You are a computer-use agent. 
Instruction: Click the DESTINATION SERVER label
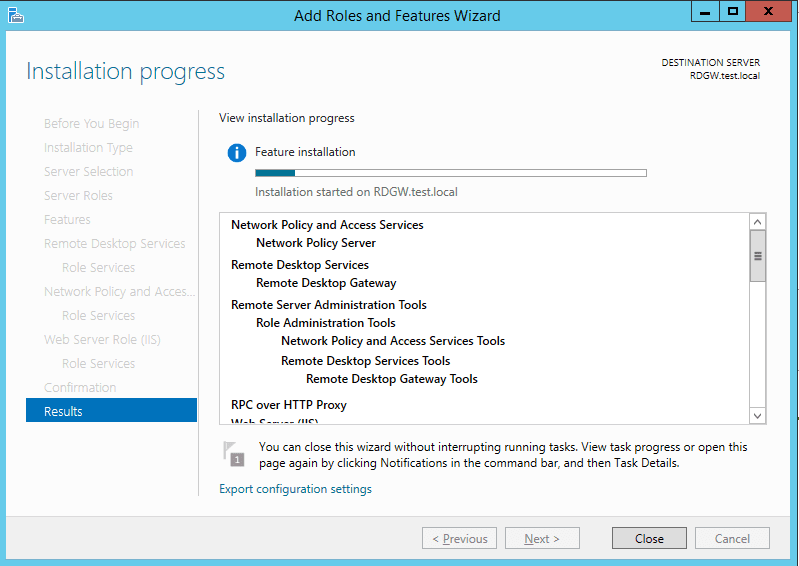point(710,63)
